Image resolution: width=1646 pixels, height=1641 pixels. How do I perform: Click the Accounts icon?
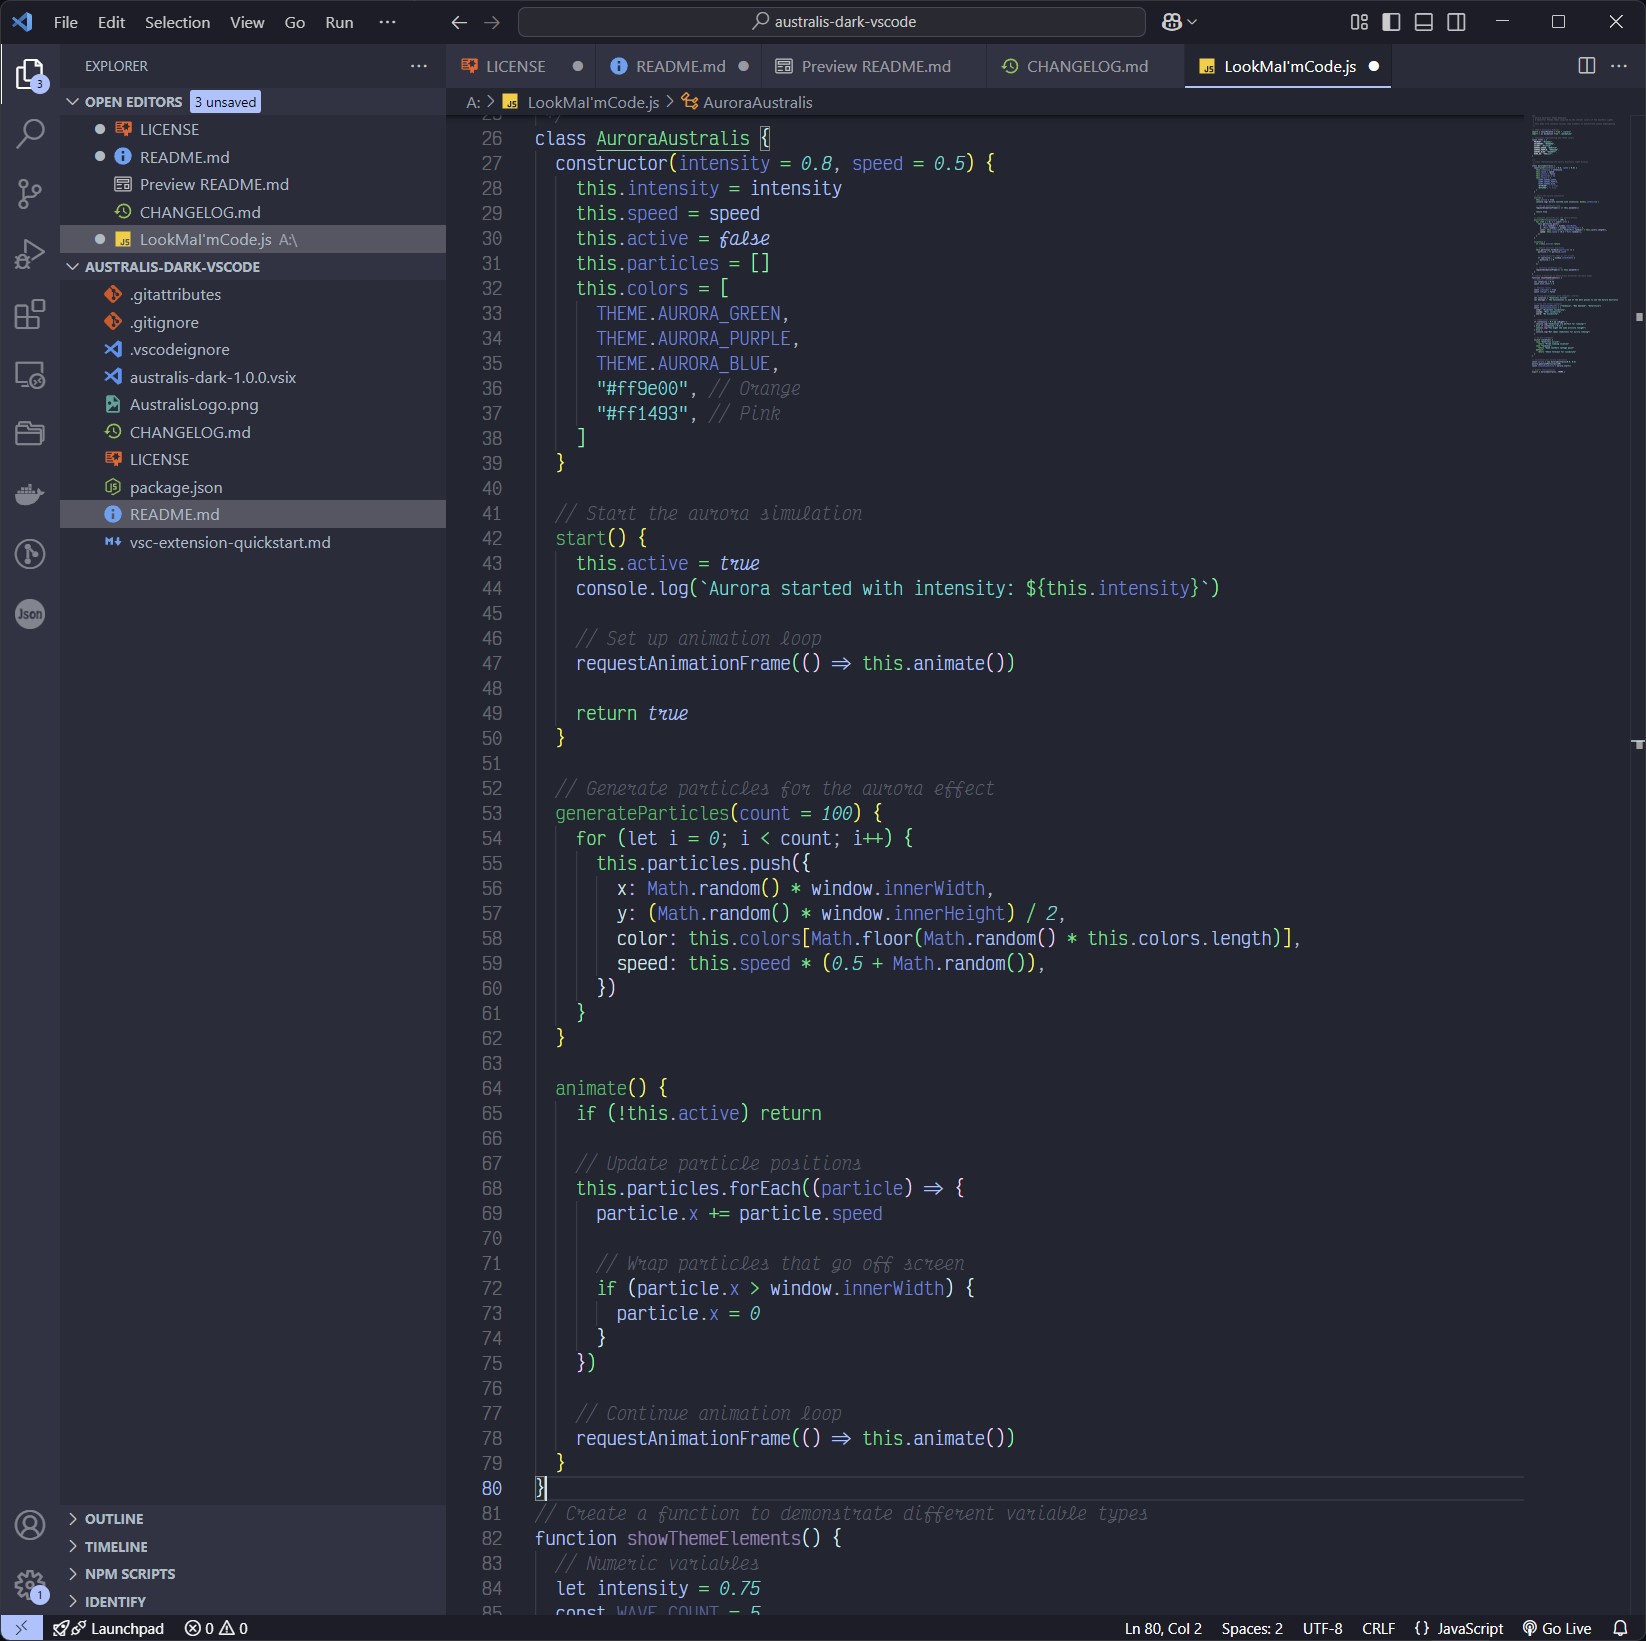[x=30, y=1525]
